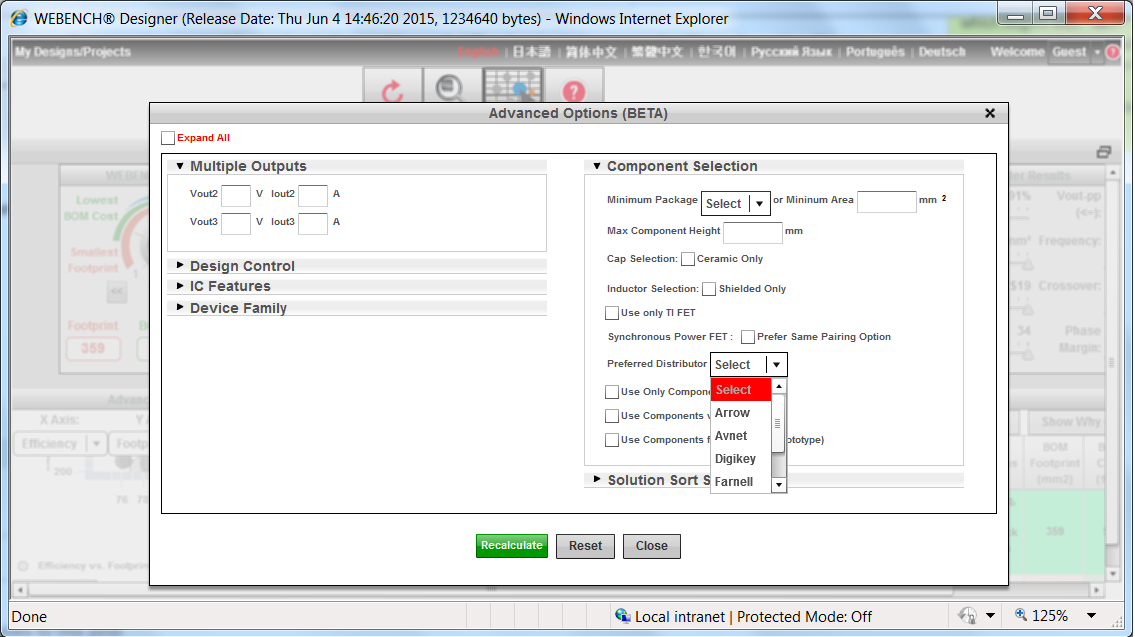This screenshot has height=637, width=1135.
Task: Click the zoom magnifier icon in status bar
Action: (x=1021, y=615)
